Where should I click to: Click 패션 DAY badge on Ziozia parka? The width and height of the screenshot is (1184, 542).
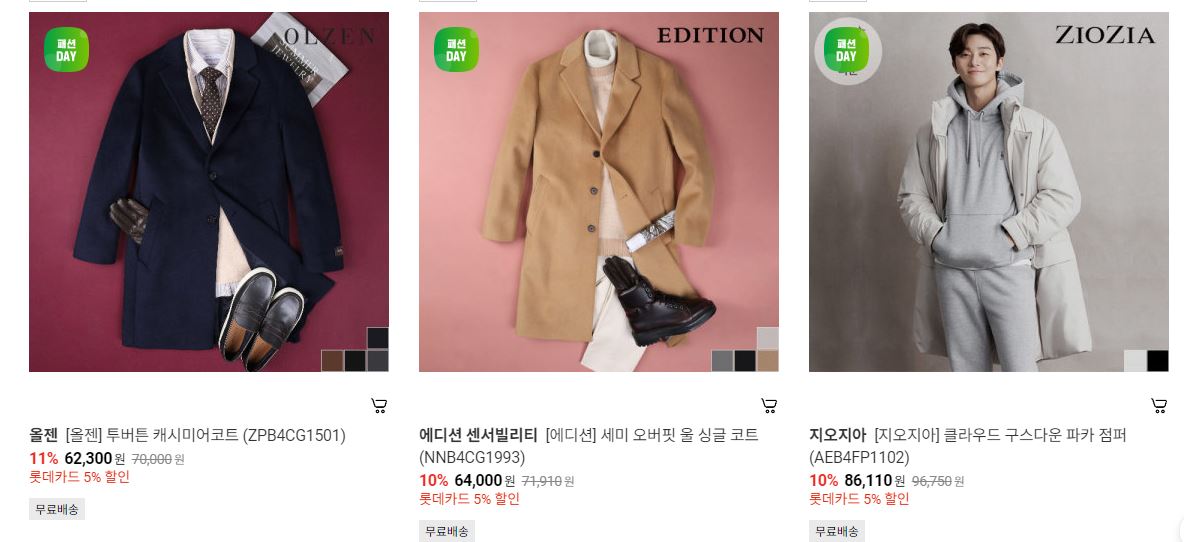[846, 50]
